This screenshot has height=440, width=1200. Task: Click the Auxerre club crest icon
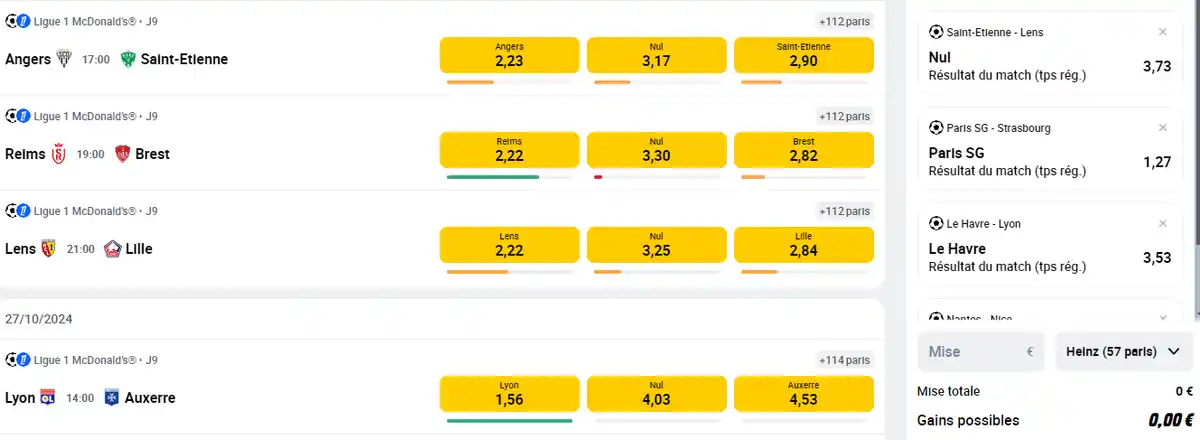(x=112, y=398)
